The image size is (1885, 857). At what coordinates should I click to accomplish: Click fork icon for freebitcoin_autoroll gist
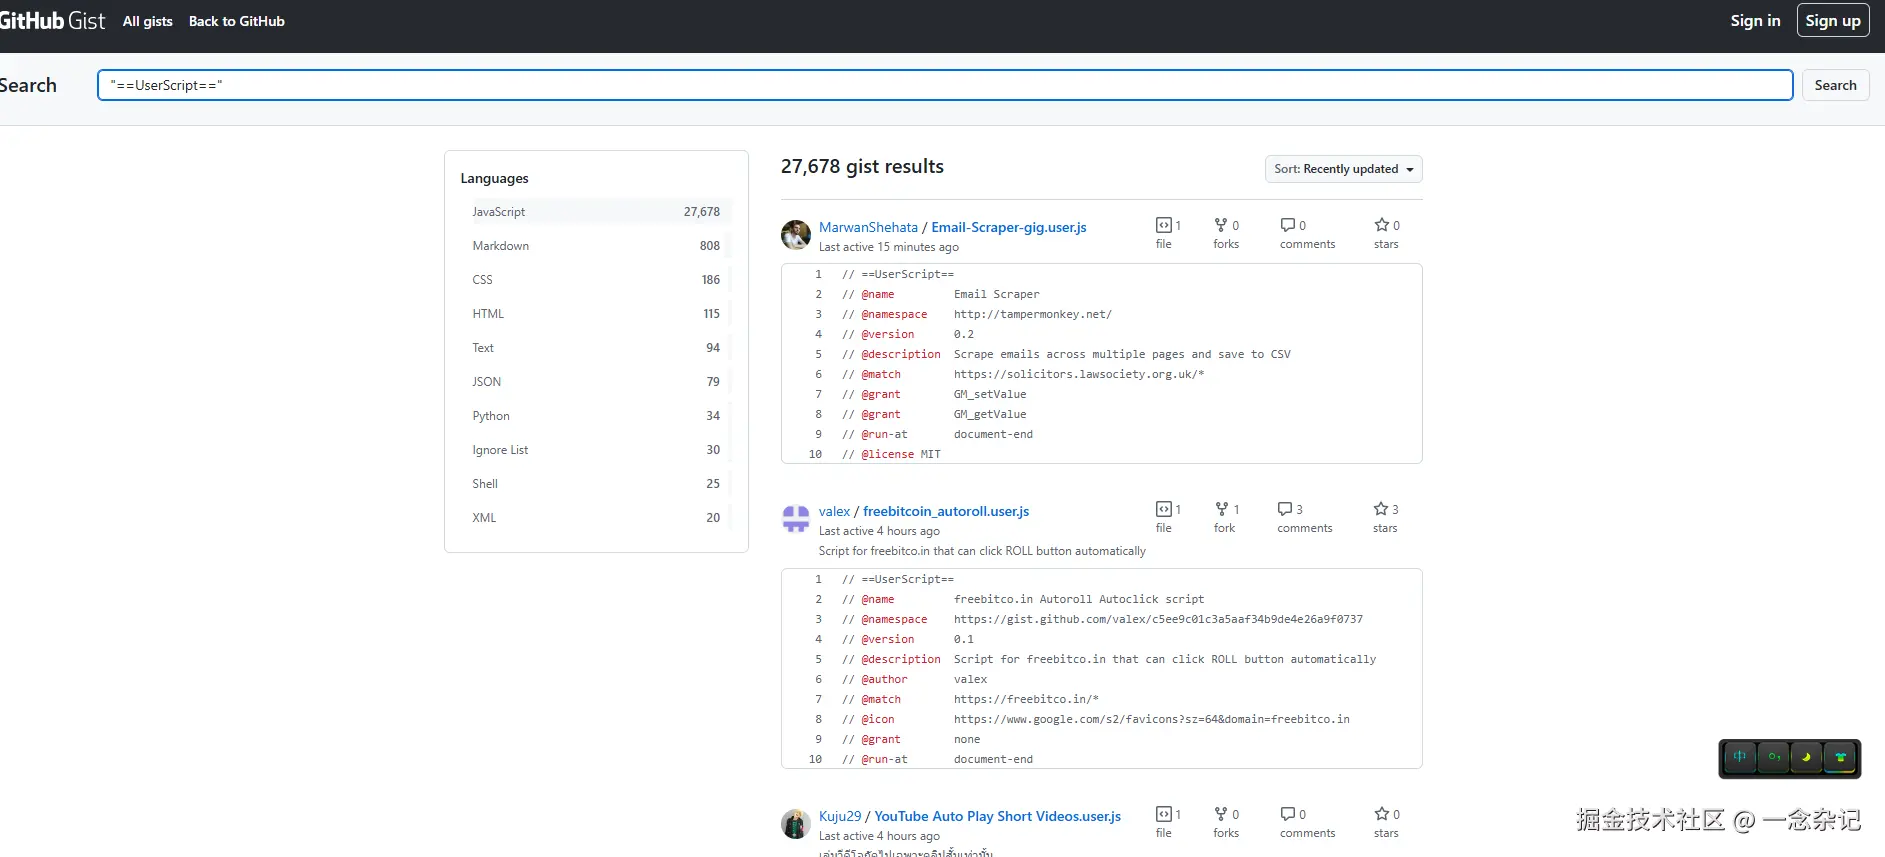point(1222,509)
